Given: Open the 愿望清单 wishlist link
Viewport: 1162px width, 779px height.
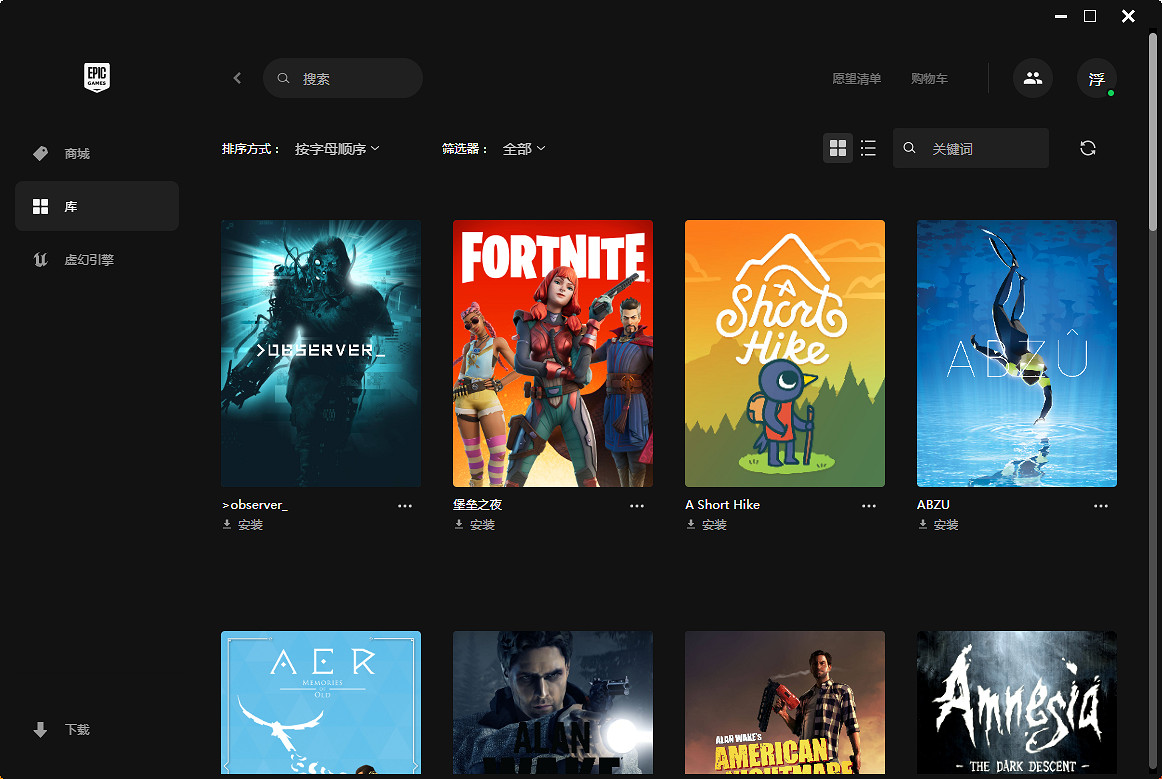Looking at the screenshot, I should click(x=856, y=79).
